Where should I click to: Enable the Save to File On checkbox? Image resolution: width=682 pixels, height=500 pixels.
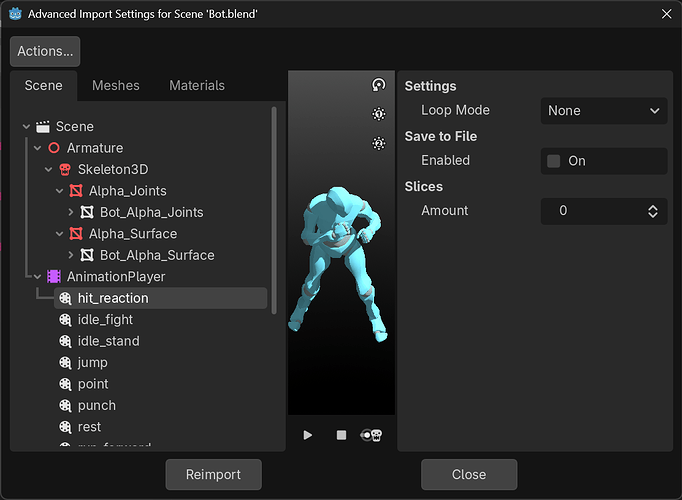553,161
